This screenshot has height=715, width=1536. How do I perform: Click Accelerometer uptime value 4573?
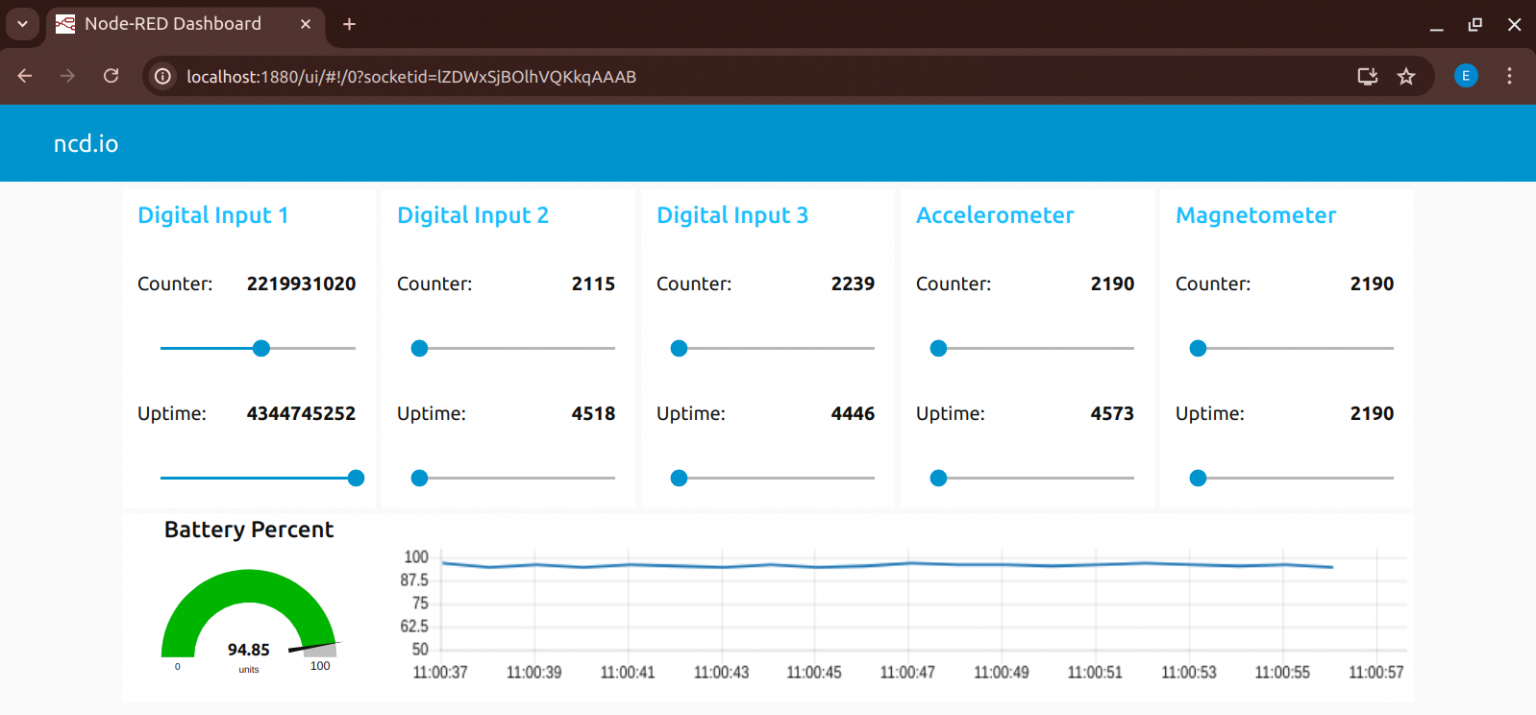1112,413
